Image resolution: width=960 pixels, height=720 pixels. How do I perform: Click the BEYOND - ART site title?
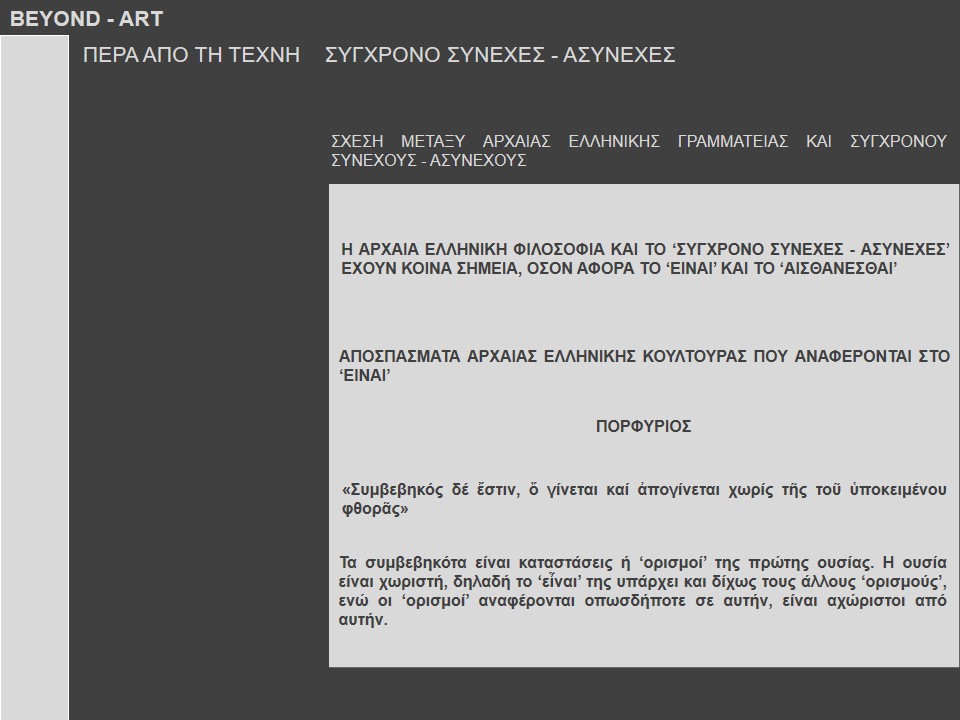tap(86, 19)
